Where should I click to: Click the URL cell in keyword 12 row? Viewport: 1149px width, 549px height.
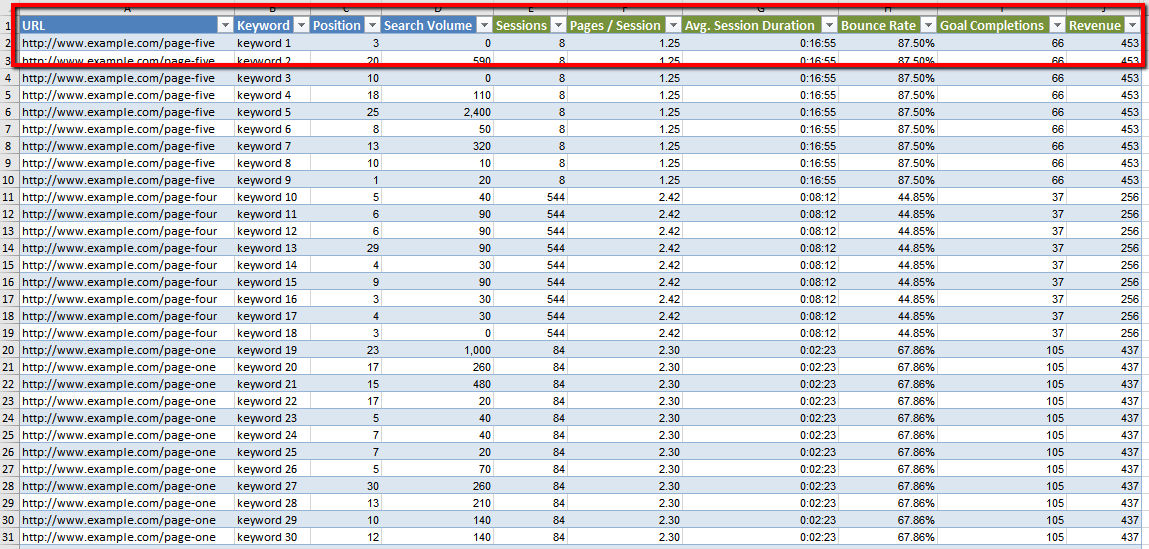pyautogui.click(x=127, y=231)
